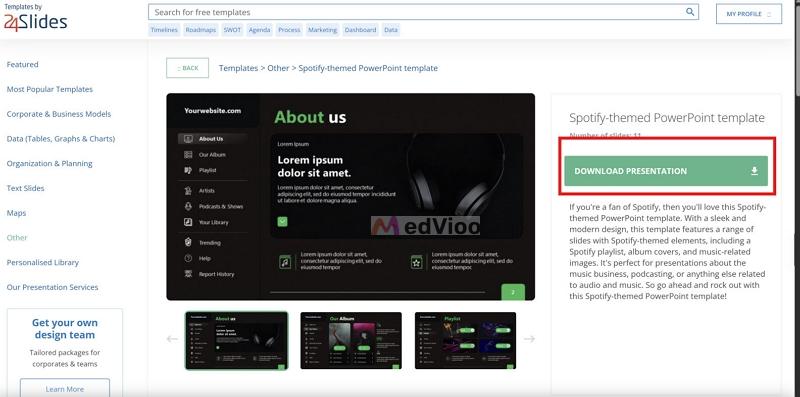800x397 pixels.
Task: Select the Agenda tag
Action: [x=259, y=30]
